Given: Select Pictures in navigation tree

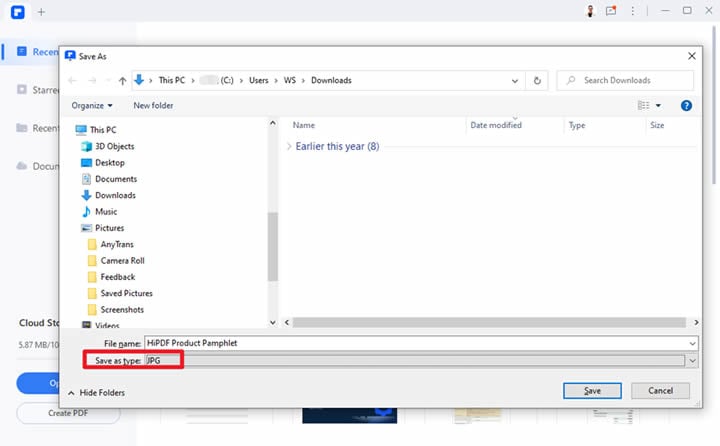Looking at the screenshot, I should [103, 228].
